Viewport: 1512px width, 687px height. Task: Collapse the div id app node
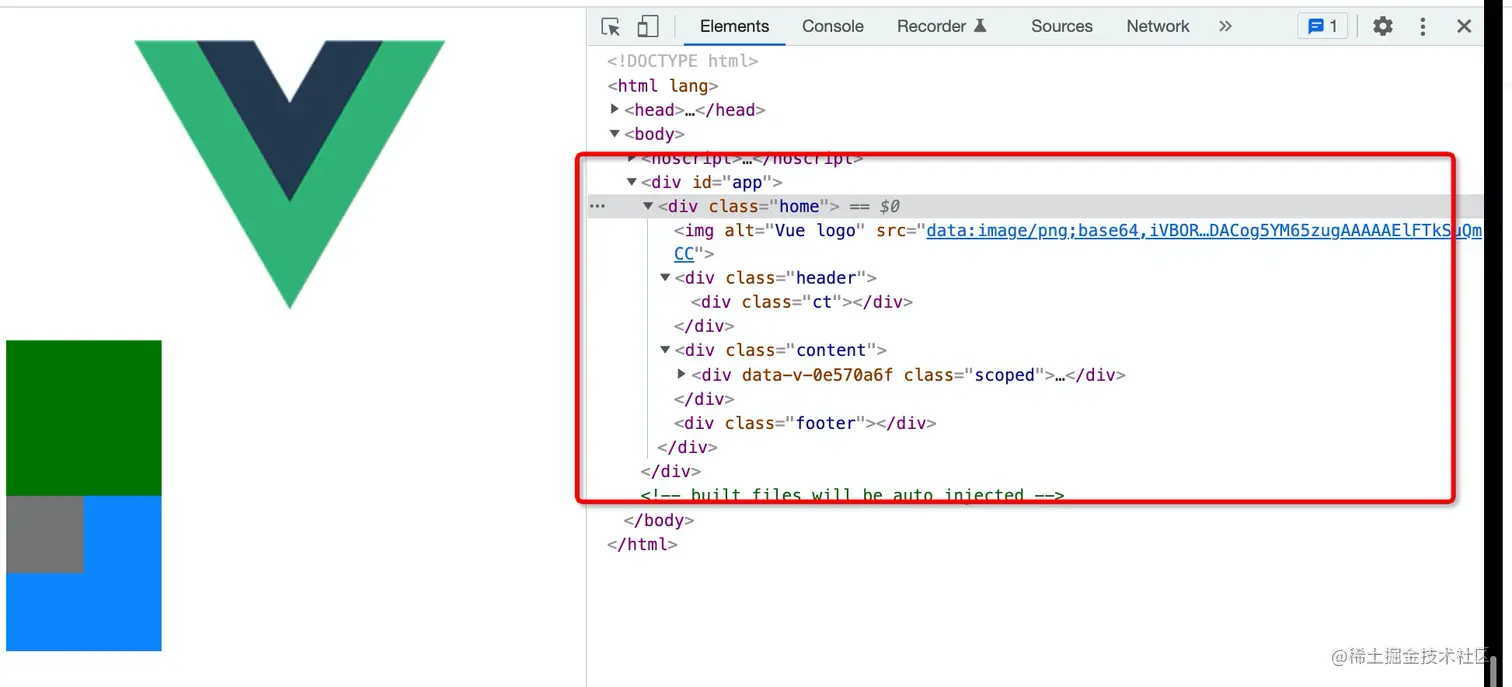point(632,182)
